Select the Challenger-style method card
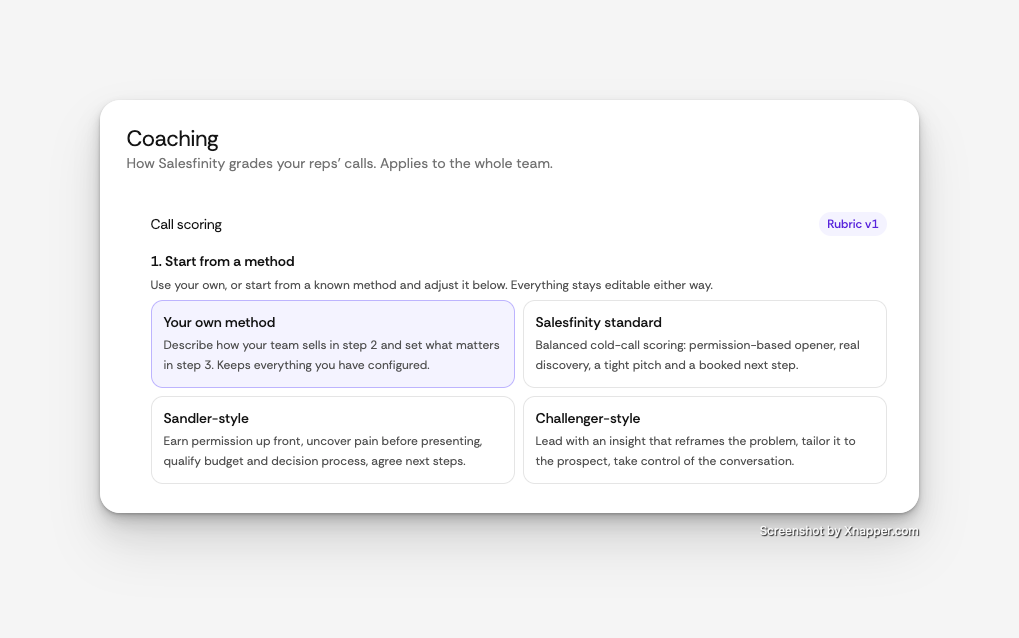This screenshot has width=1019, height=638. [x=704, y=440]
